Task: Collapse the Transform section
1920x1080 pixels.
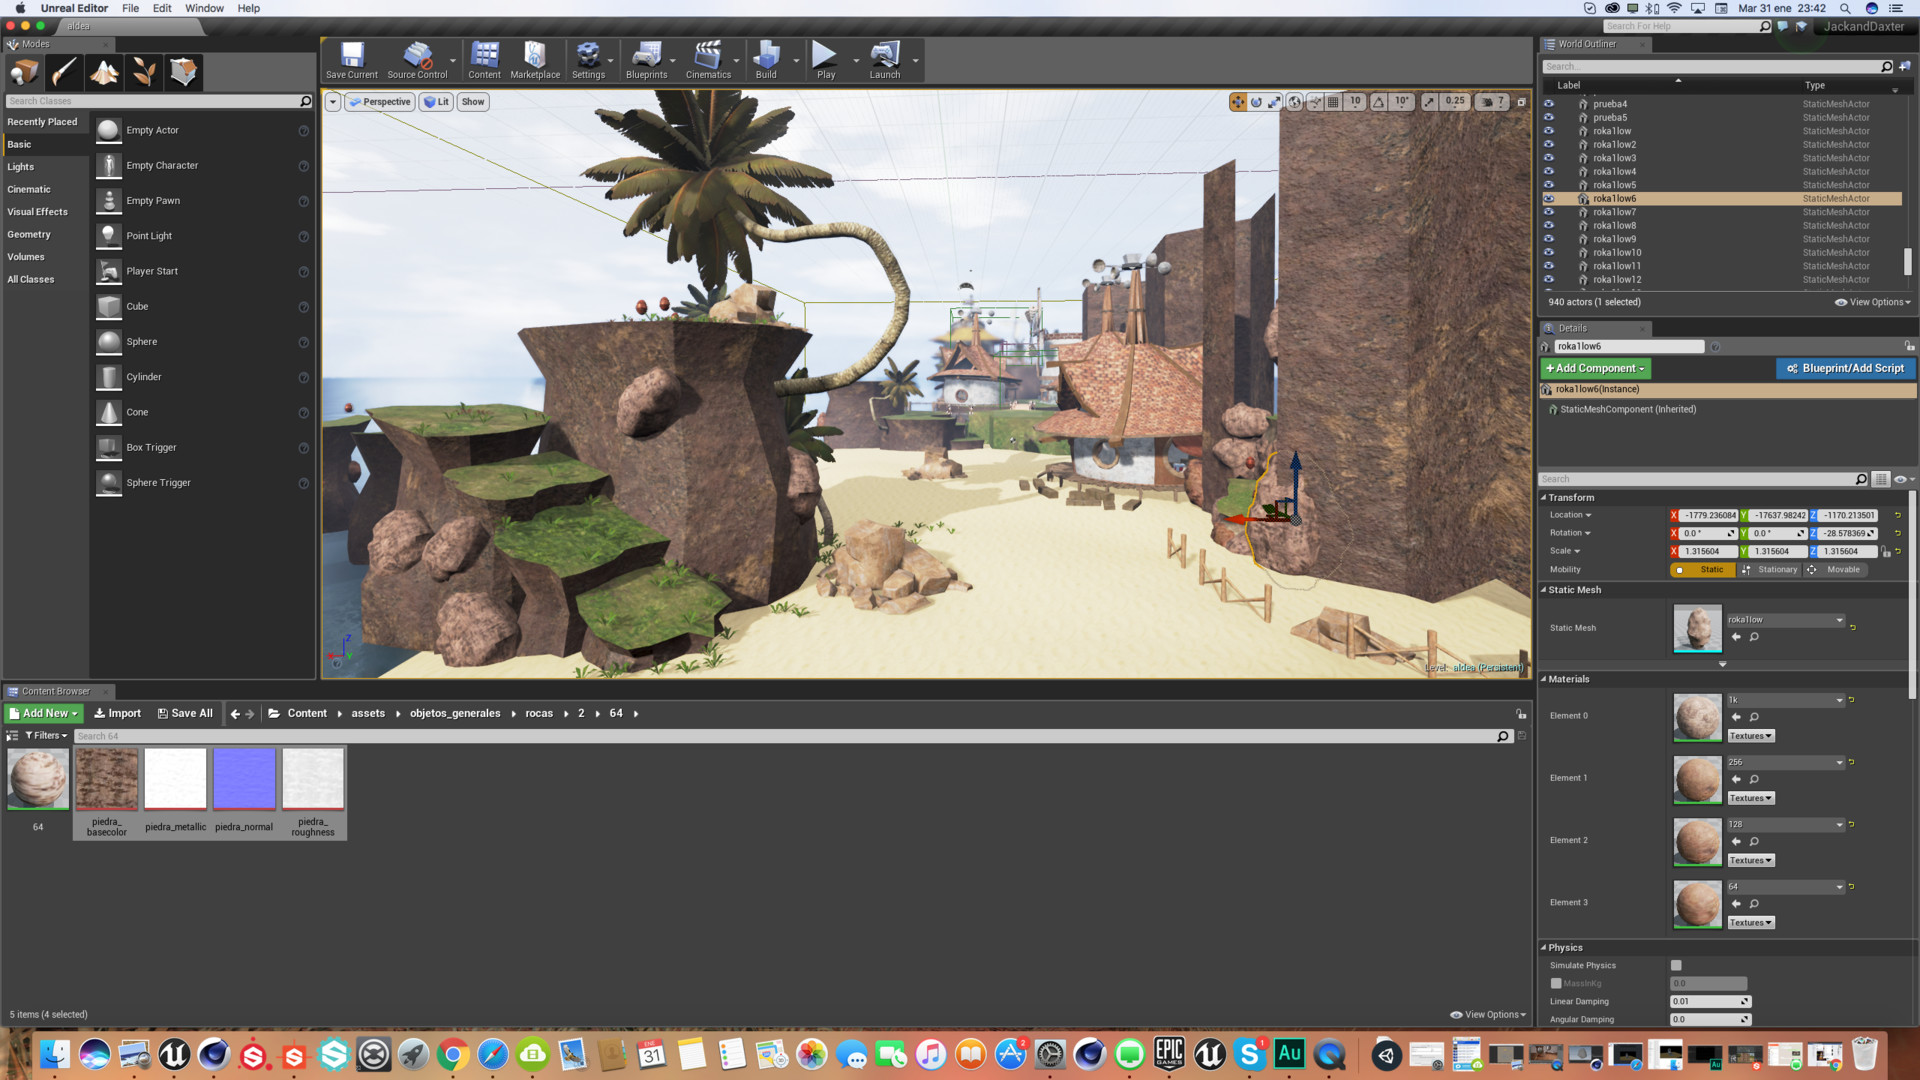Action: click(1544, 498)
